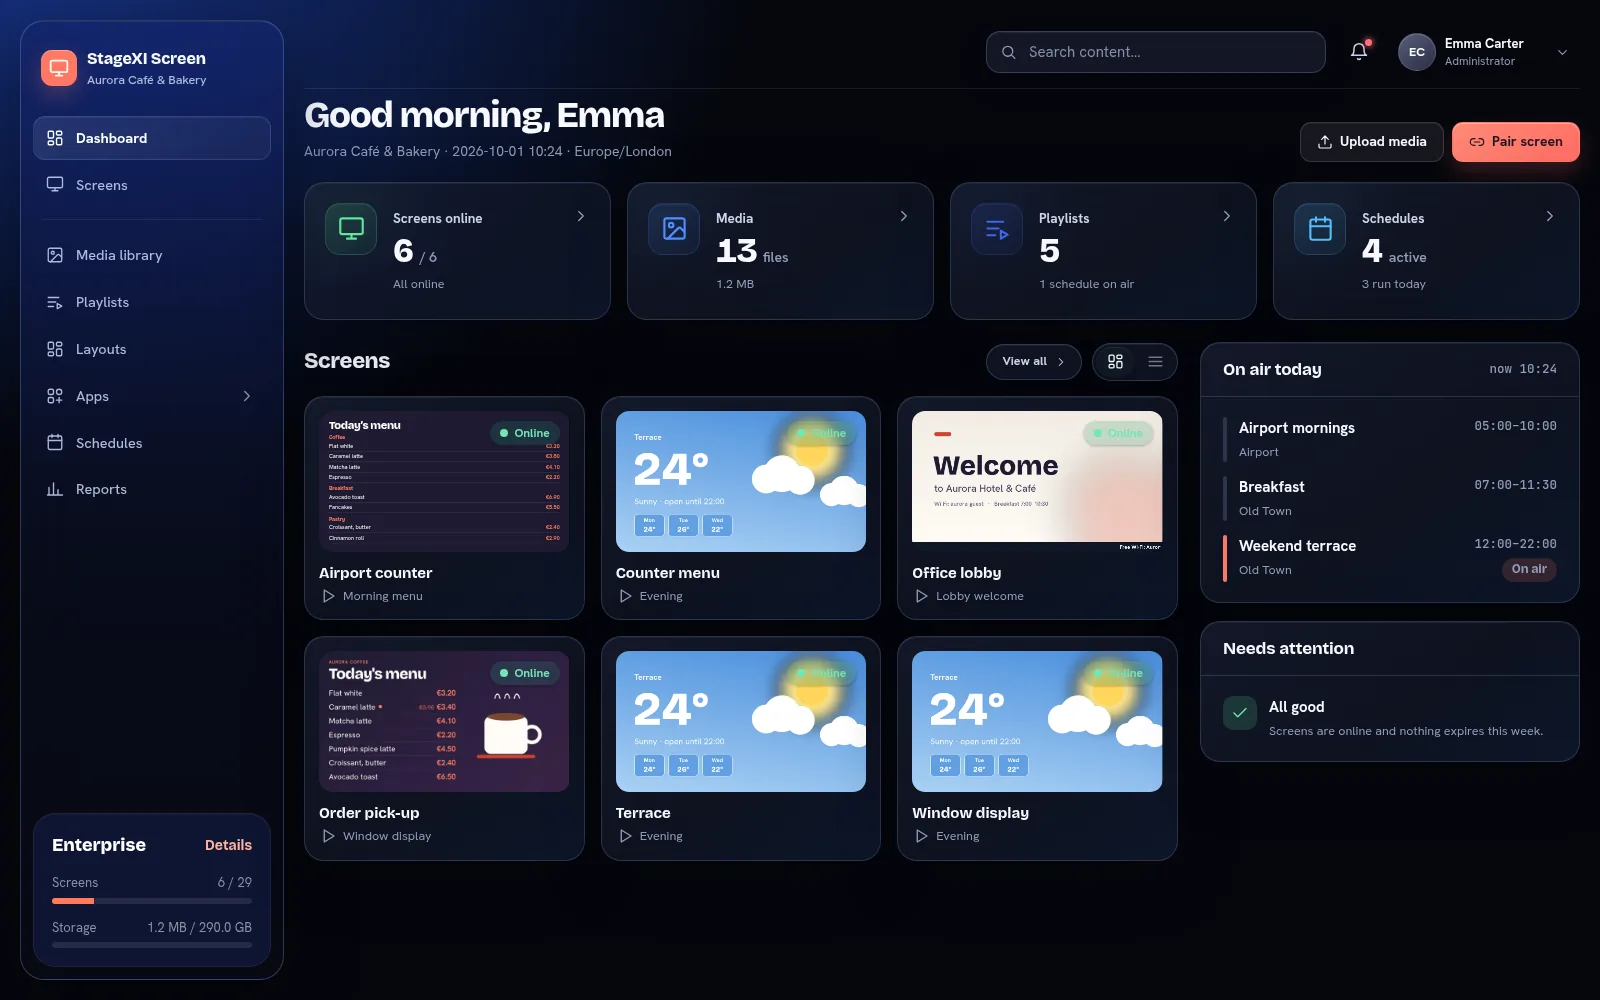The width and height of the screenshot is (1600, 1000).
Task: Open the Schedules card chevron
Action: [1550, 216]
